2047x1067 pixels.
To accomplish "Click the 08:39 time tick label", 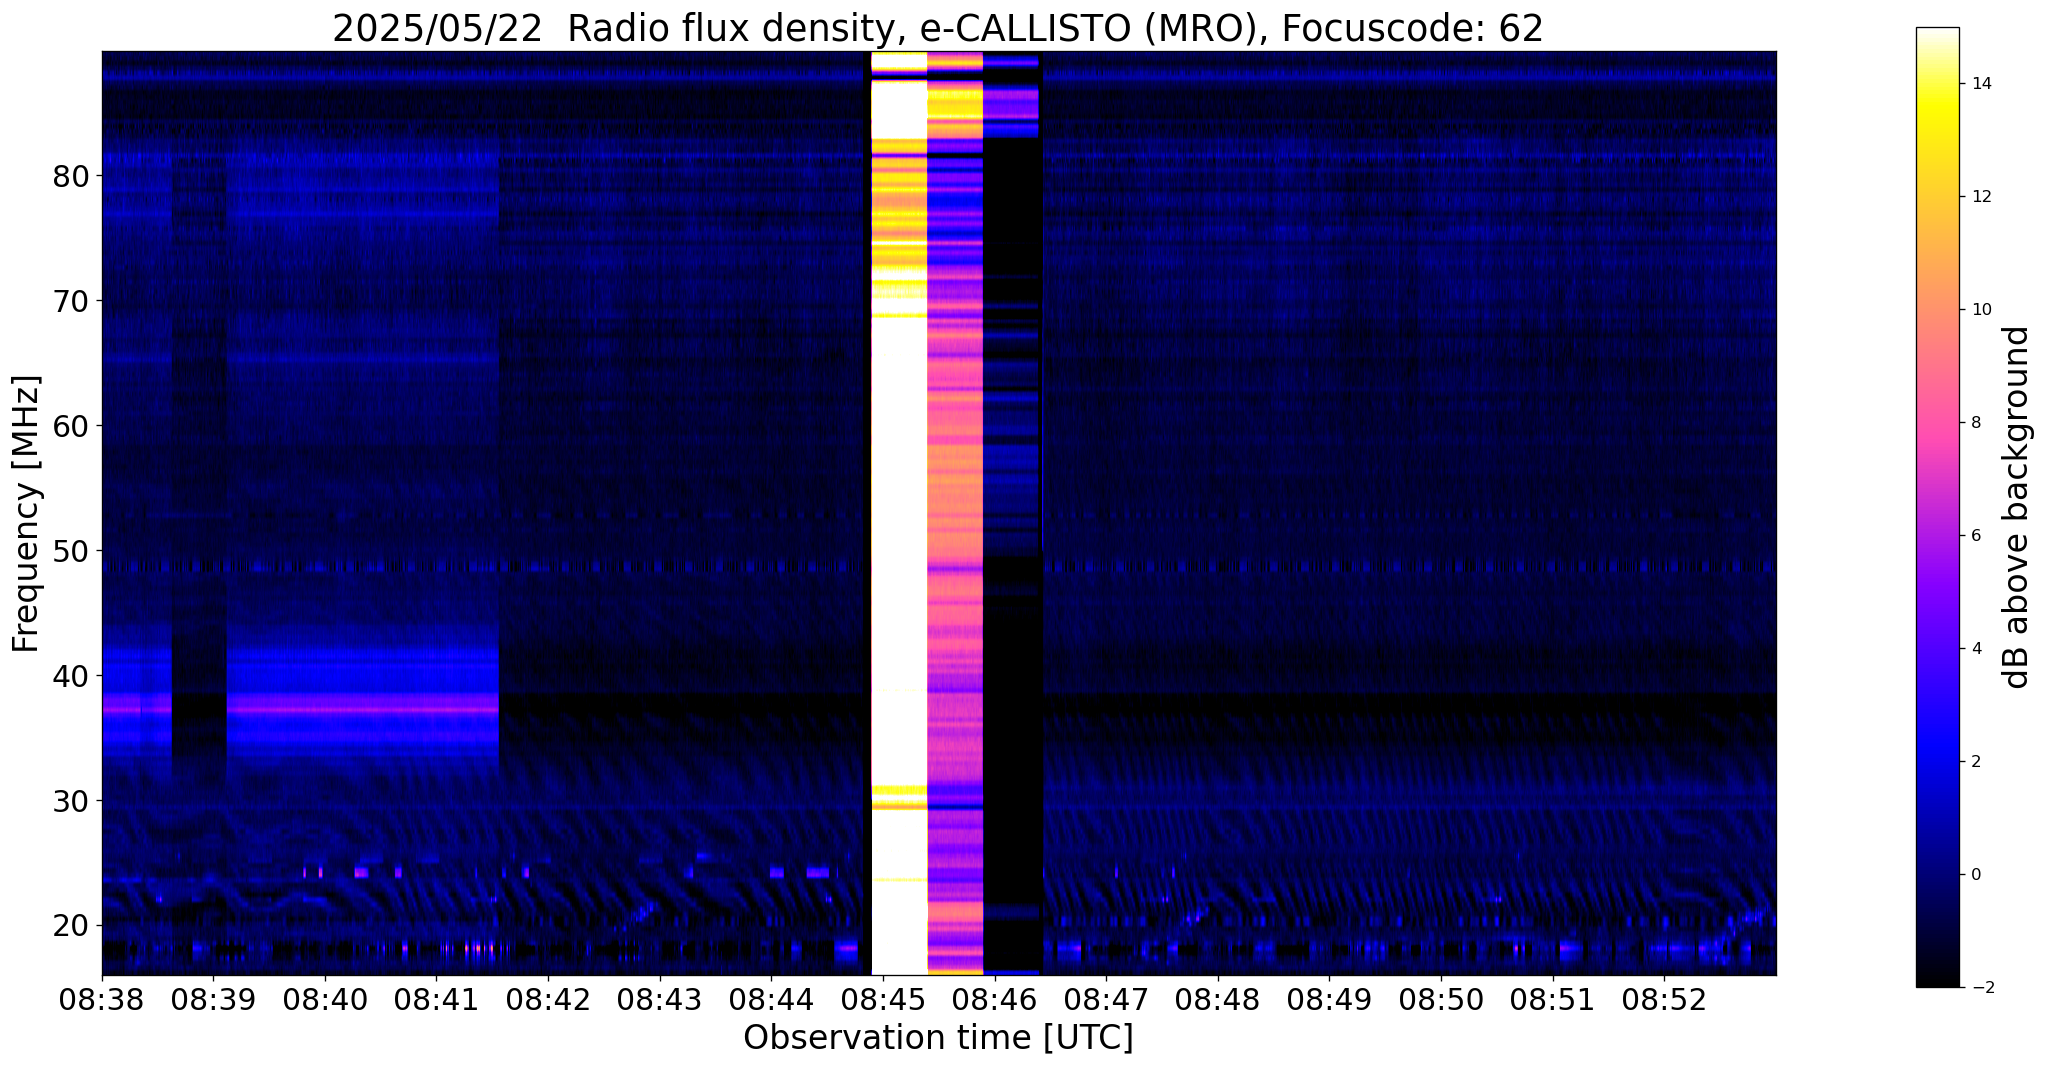I will 212,1000.
